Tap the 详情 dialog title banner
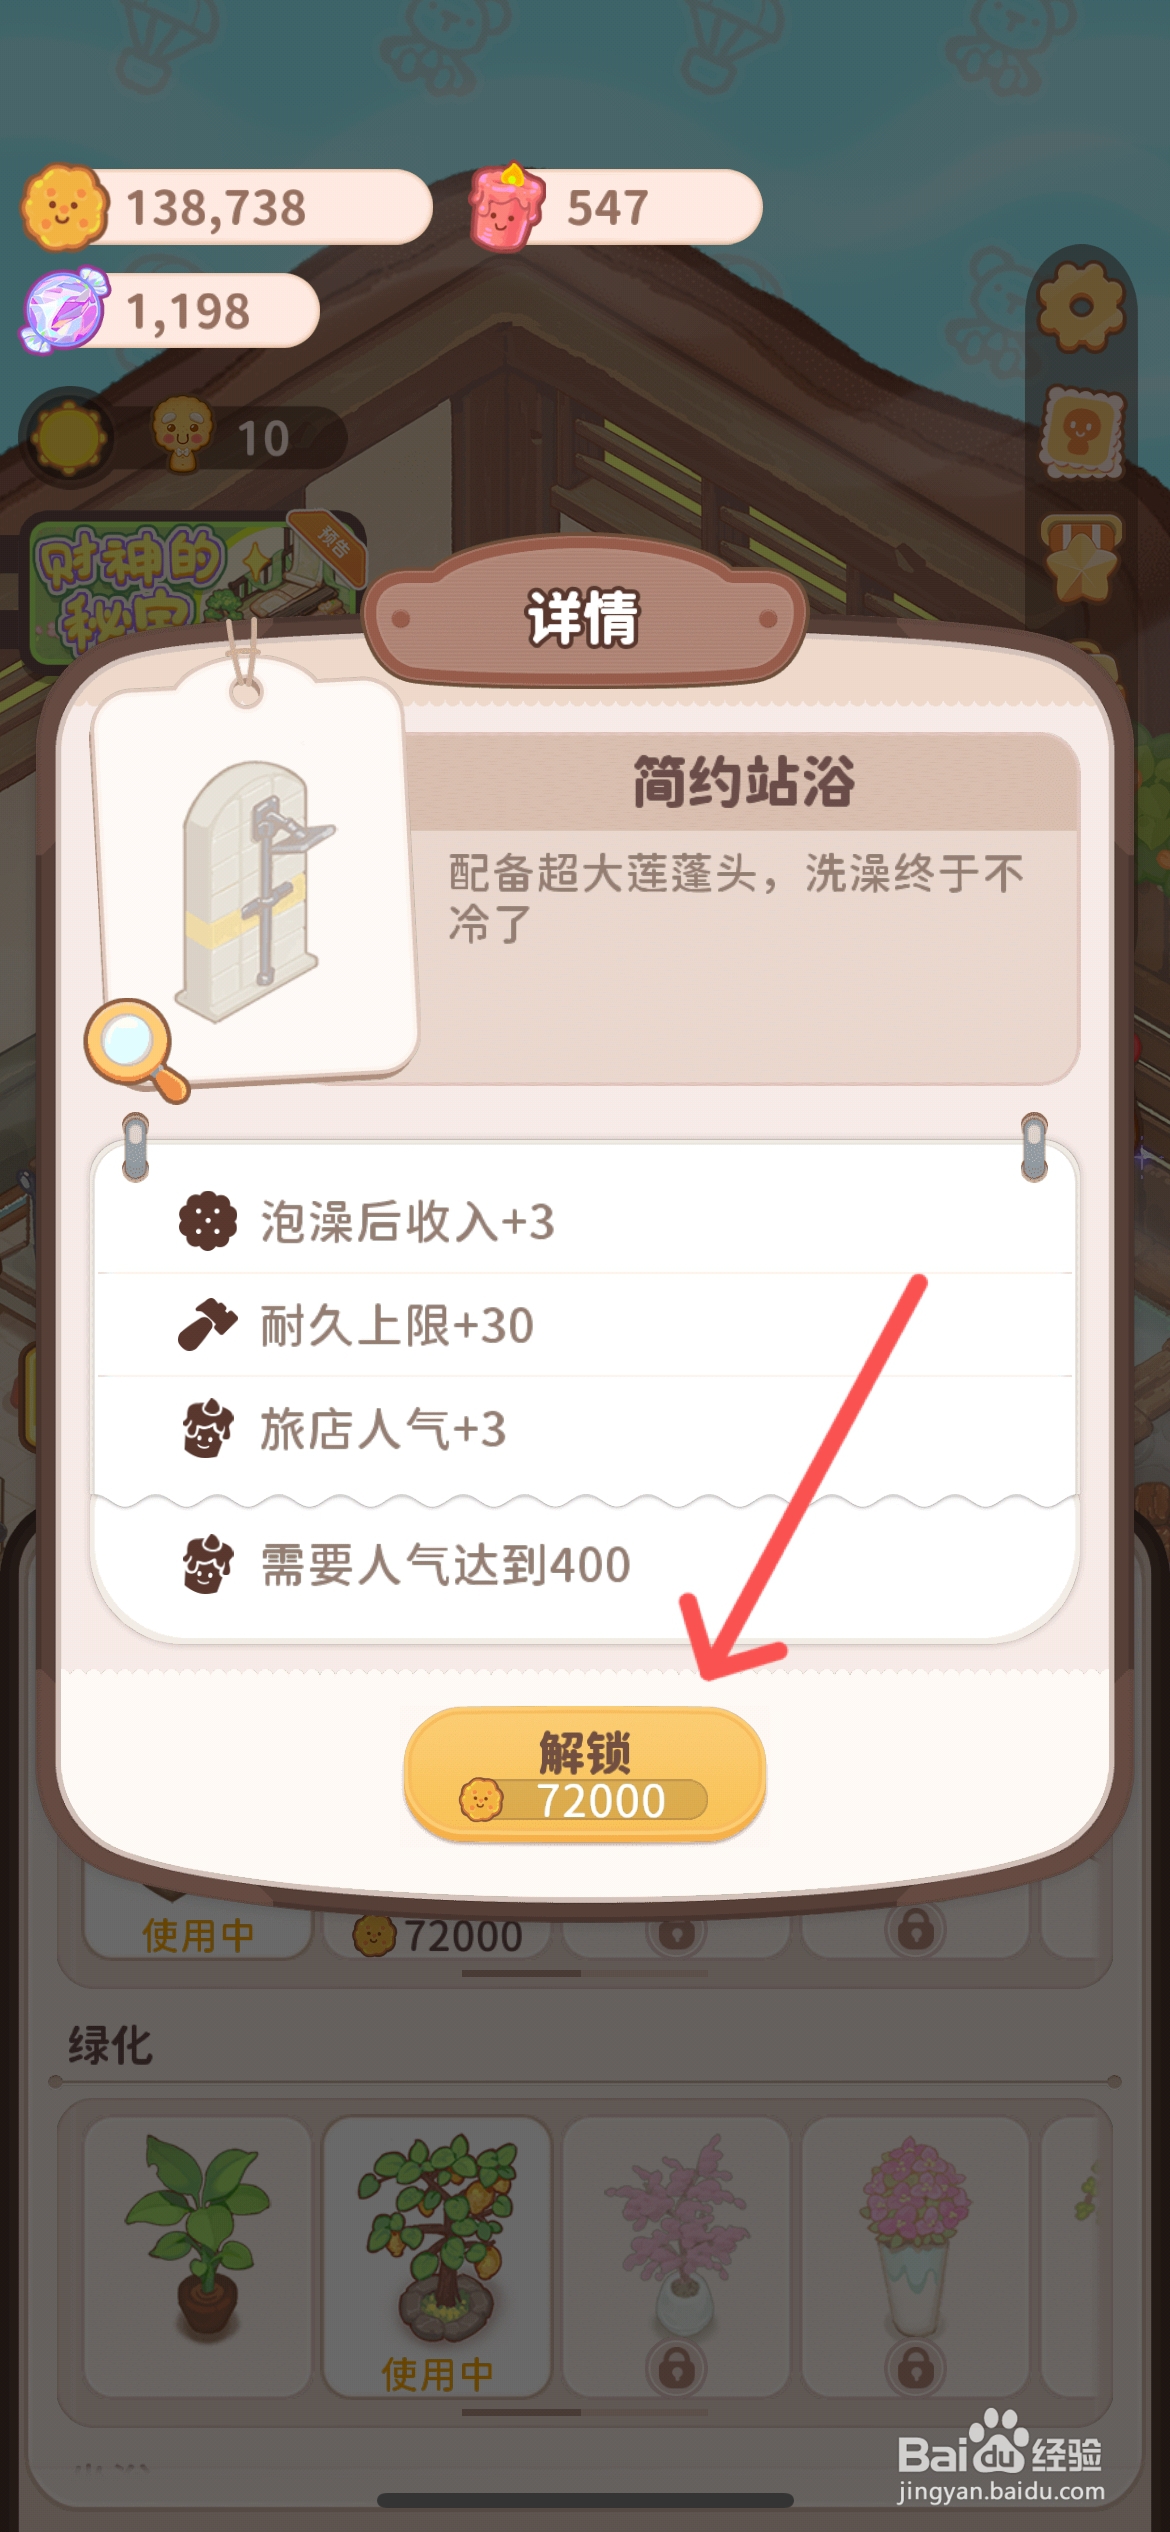The image size is (1170, 2532). click(584, 616)
